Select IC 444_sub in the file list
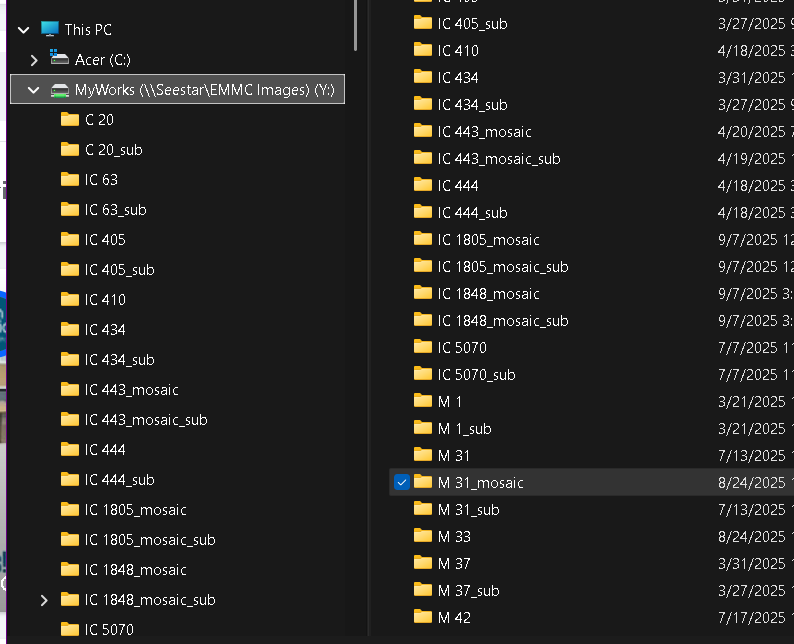 tap(472, 212)
